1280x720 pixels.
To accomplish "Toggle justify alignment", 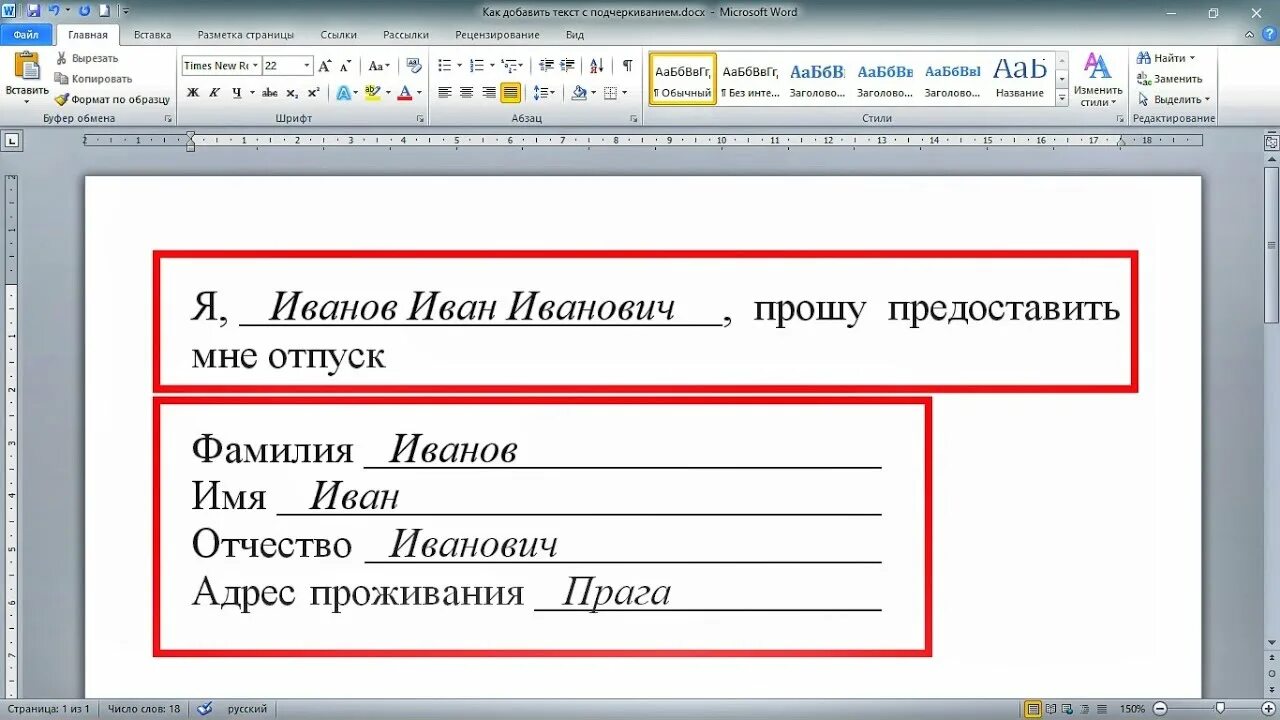I will click(511, 93).
